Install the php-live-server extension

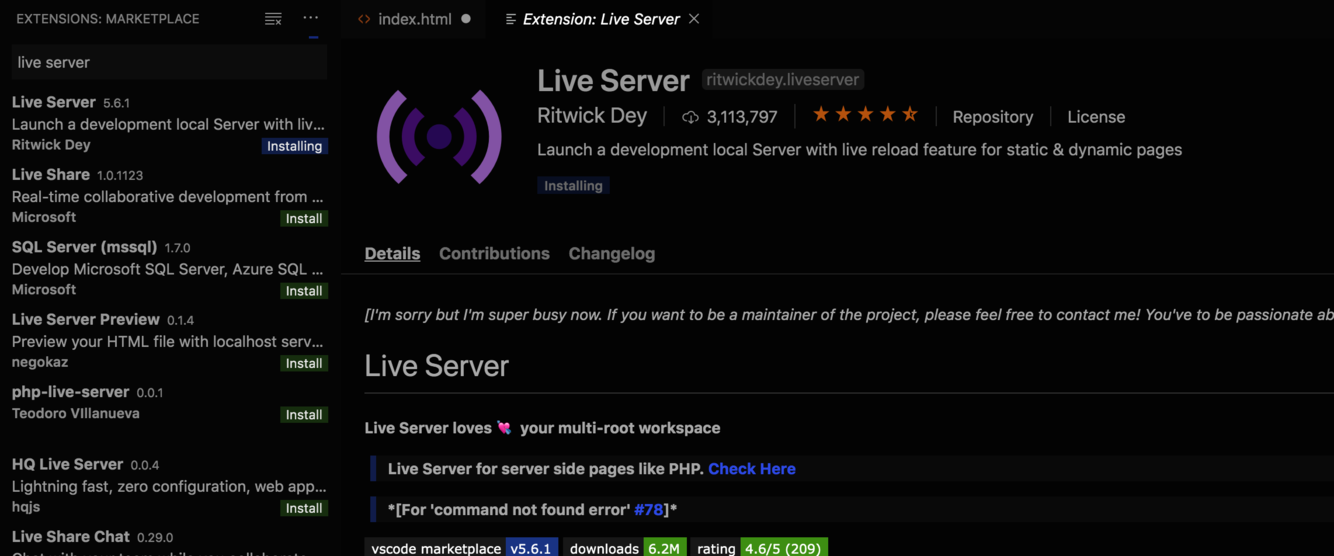pos(304,414)
